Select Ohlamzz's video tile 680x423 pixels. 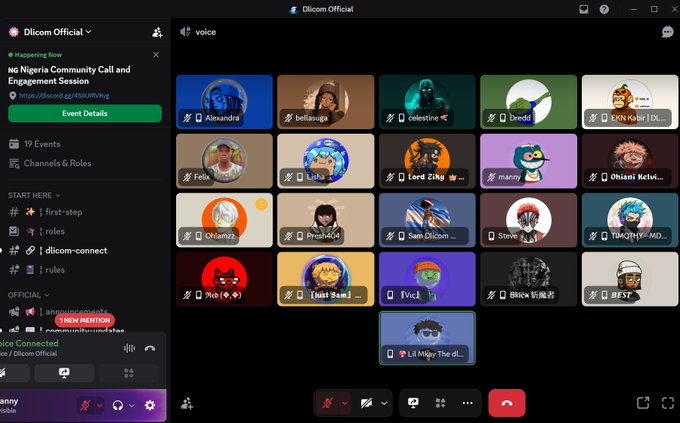click(224, 220)
